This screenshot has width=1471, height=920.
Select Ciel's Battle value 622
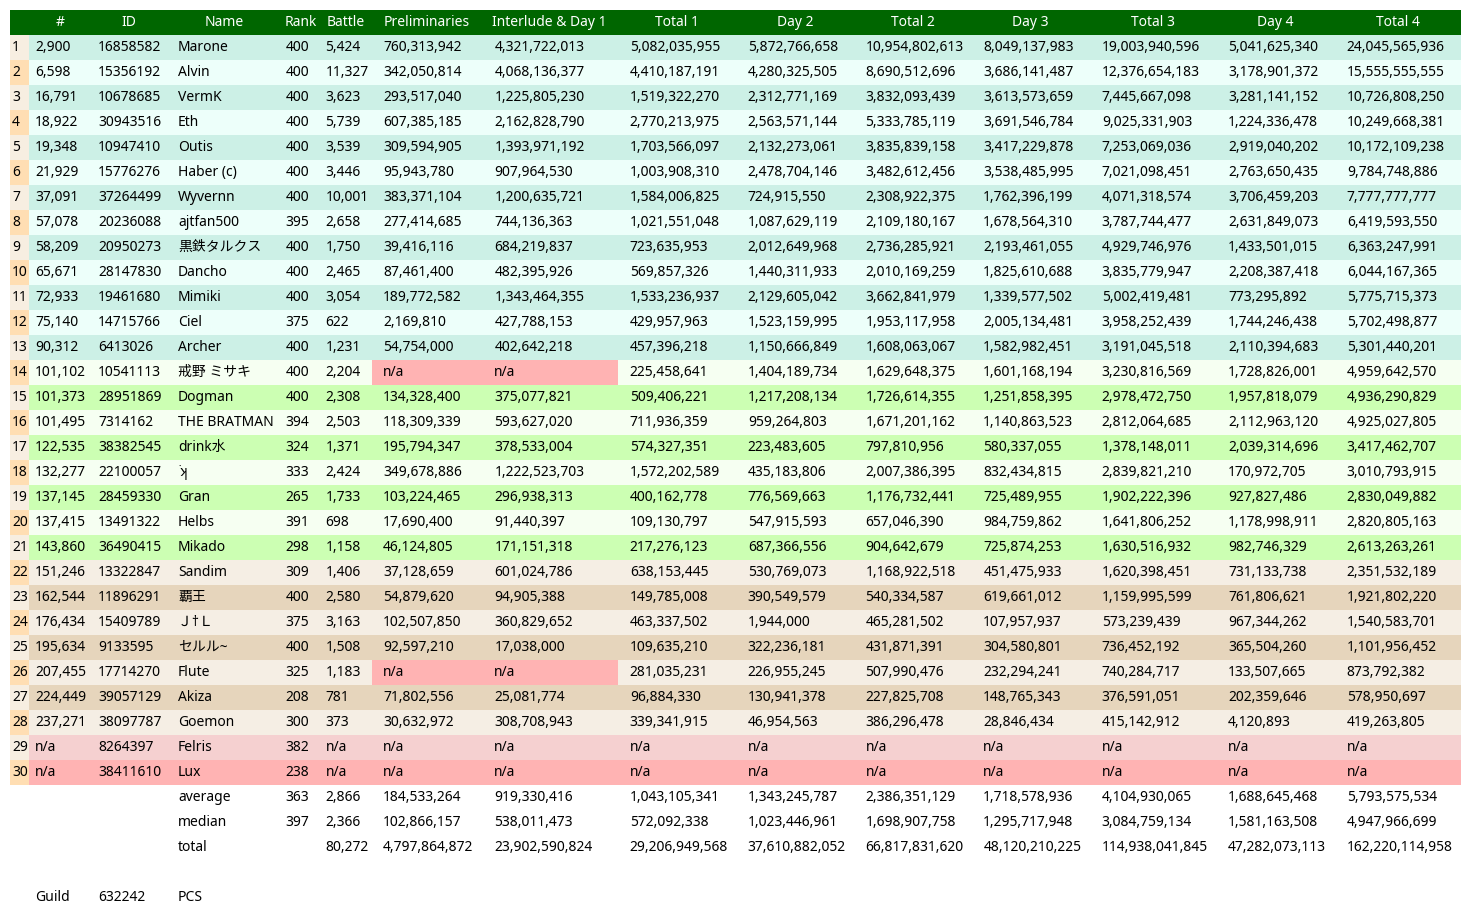tap(337, 321)
